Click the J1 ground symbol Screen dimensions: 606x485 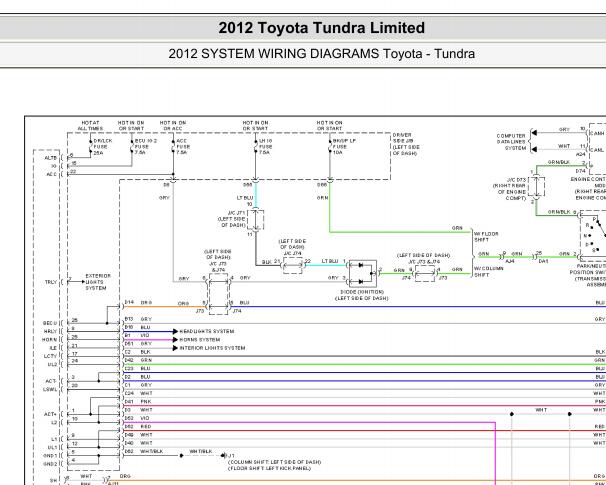point(223,456)
